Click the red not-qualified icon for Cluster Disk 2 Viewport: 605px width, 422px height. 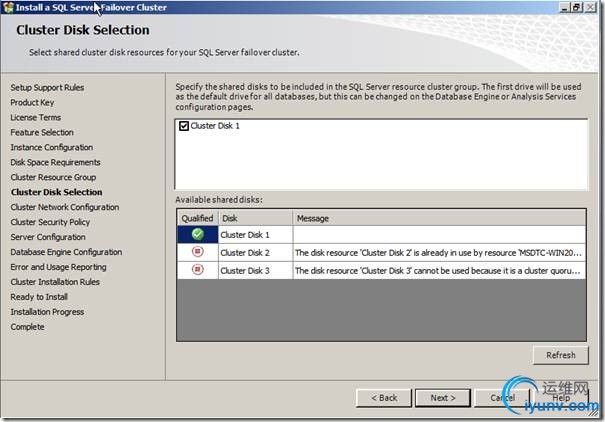(198, 252)
